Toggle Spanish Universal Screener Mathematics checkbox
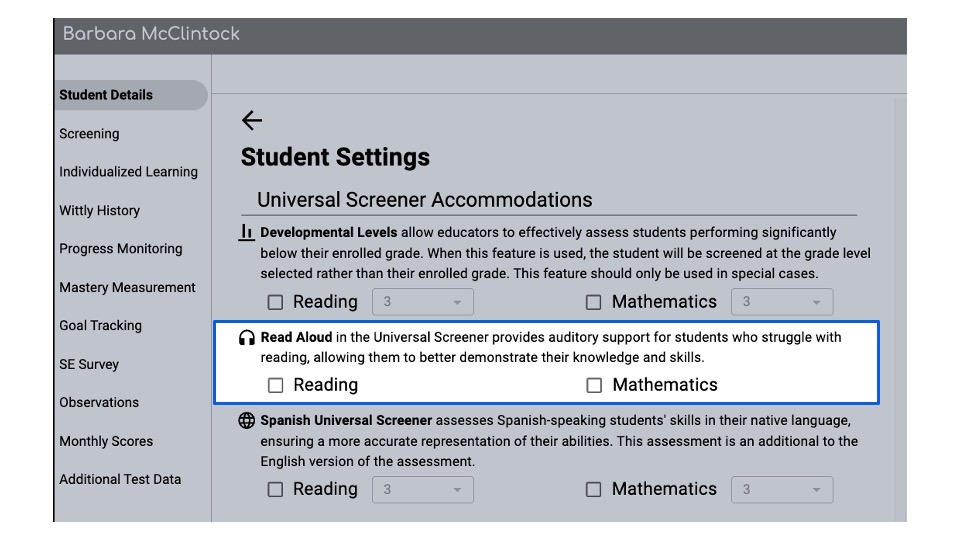 (594, 489)
